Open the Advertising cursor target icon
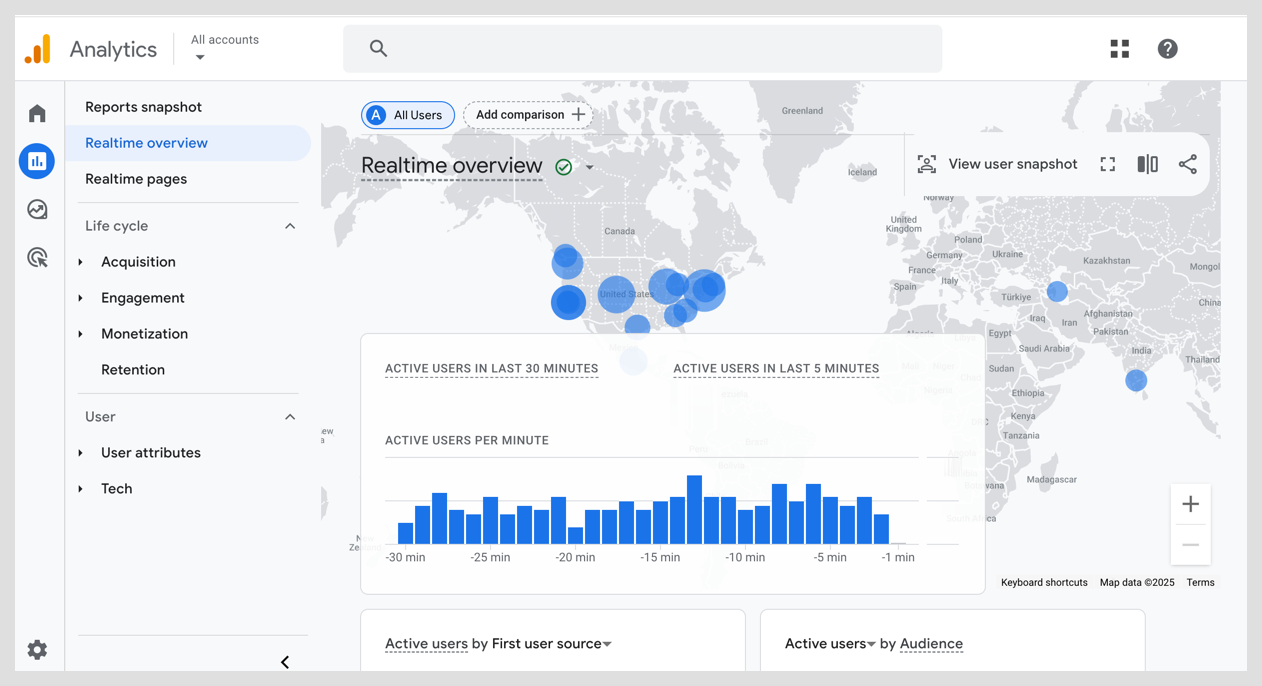The height and width of the screenshot is (686, 1262). click(x=37, y=258)
